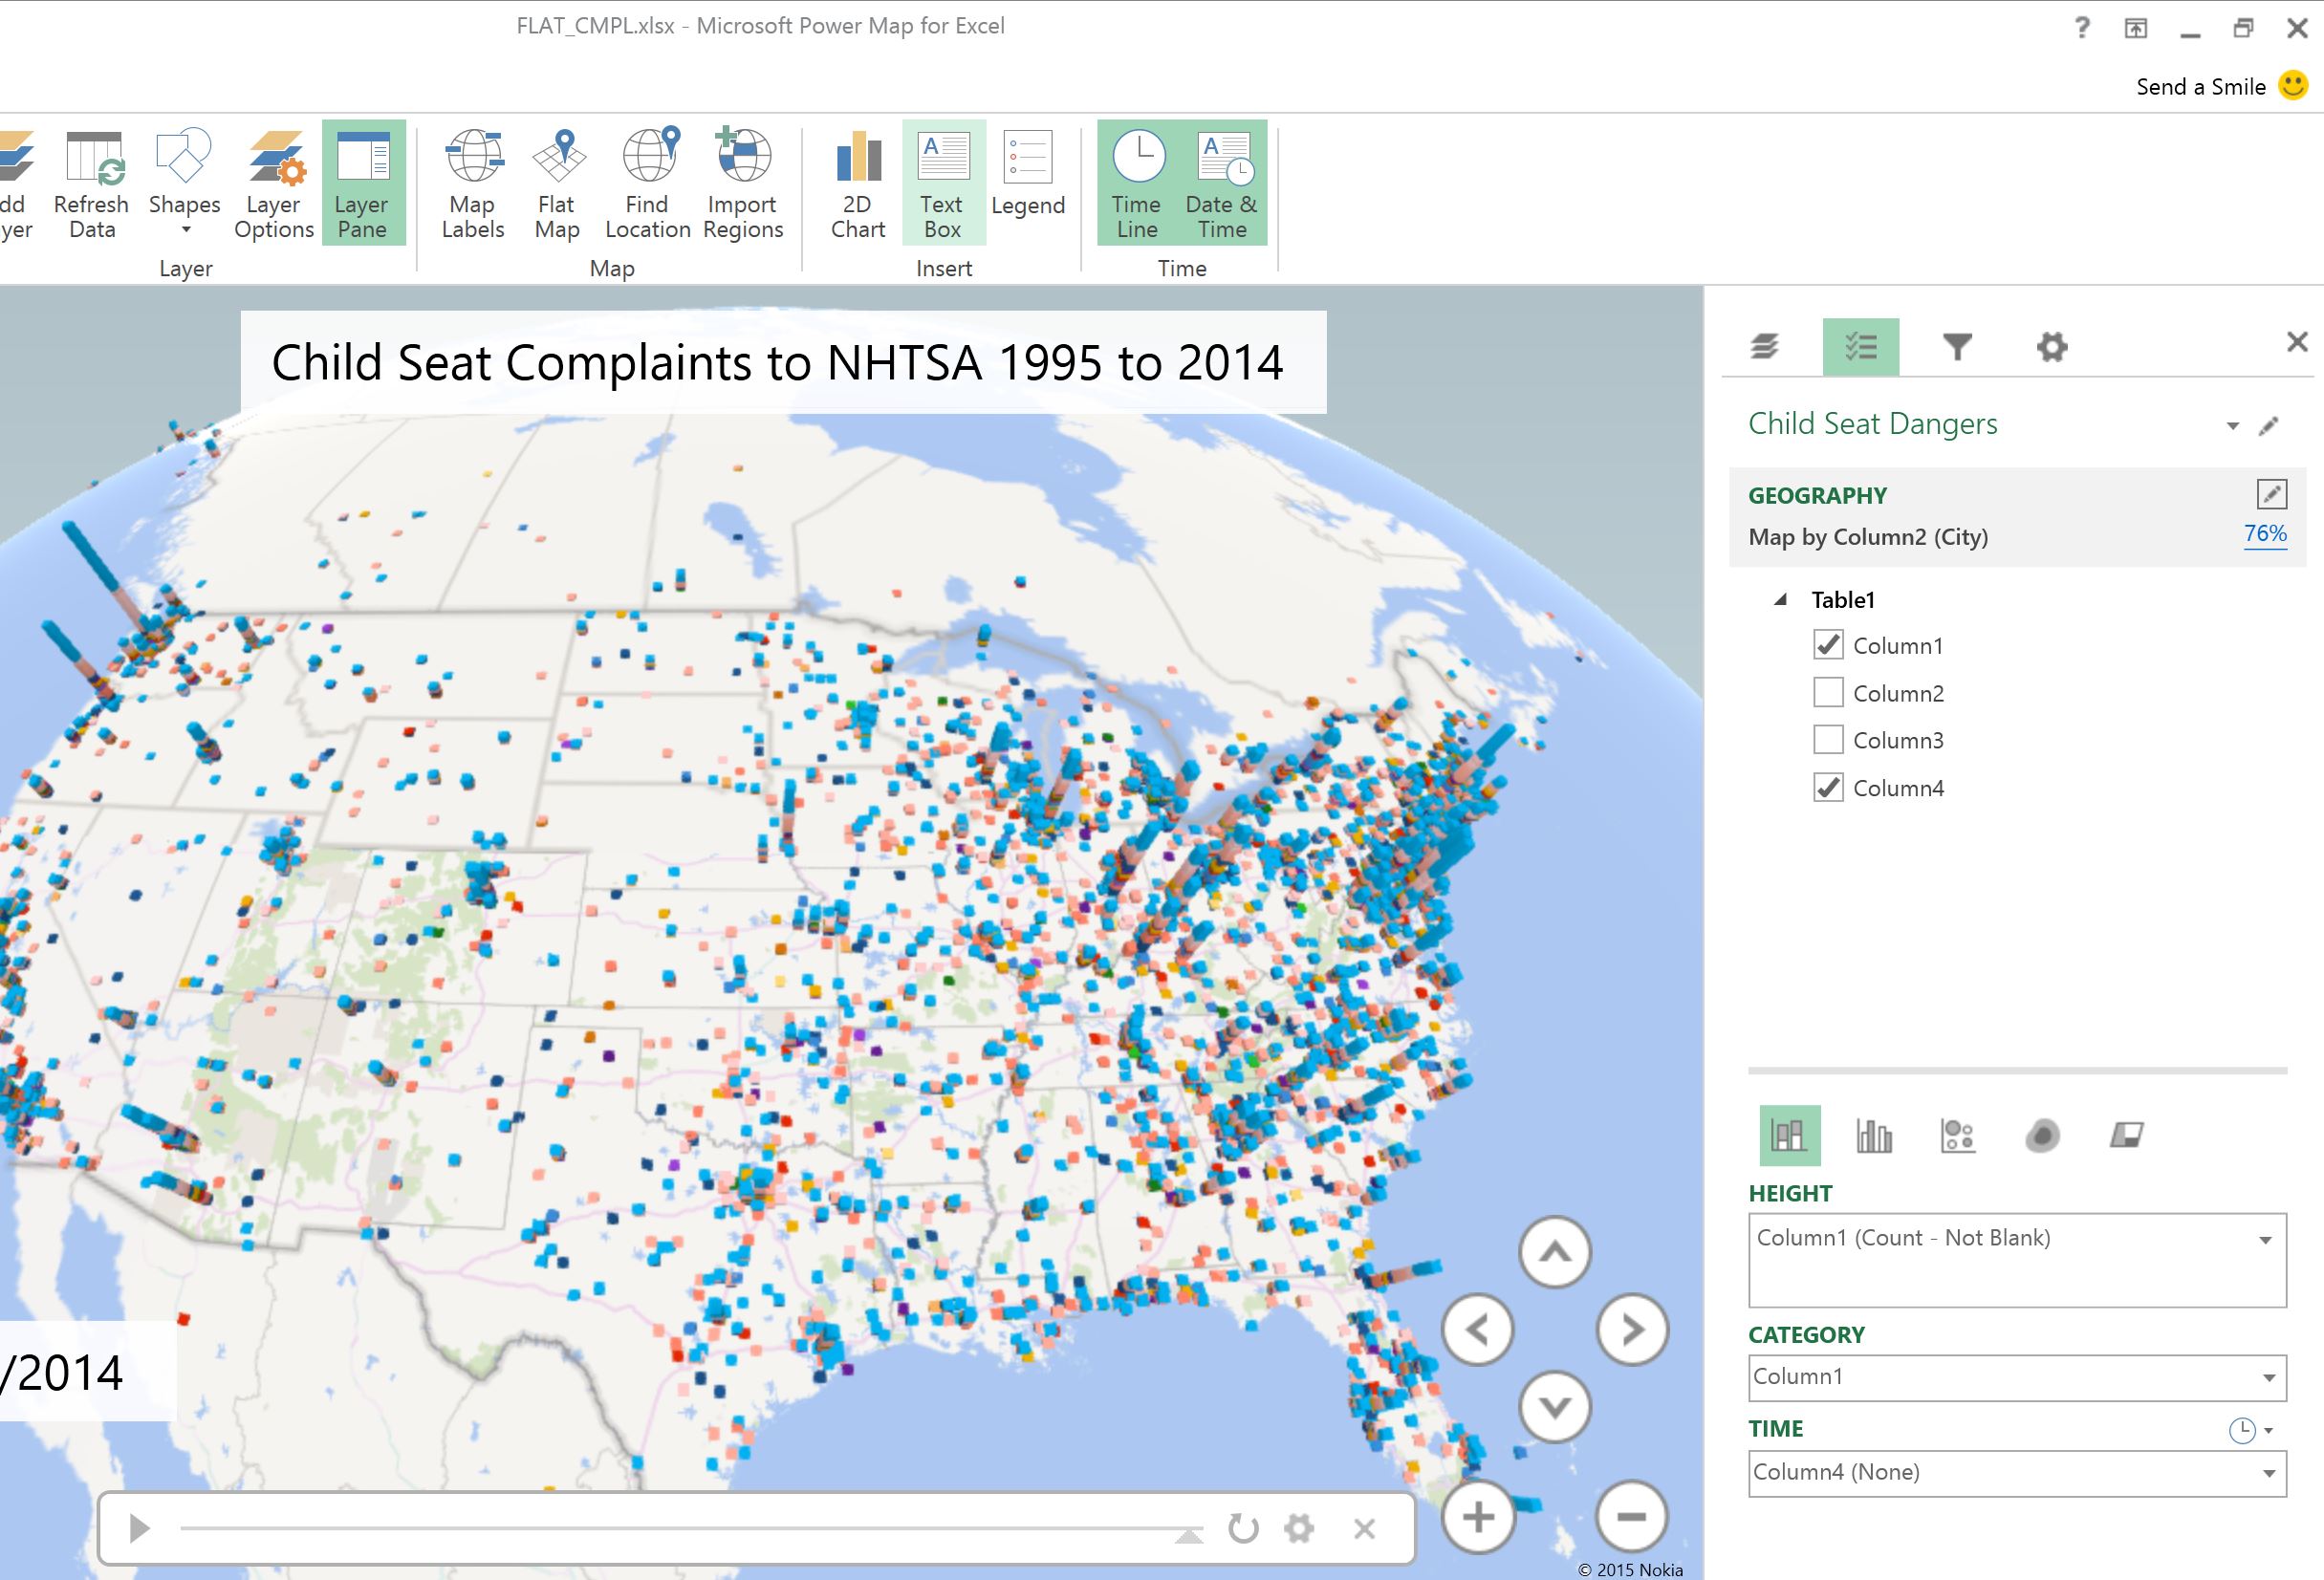Collapse the Table1 tree node
Screen dimensions: 2324x1580
click(x=1780, y=600)
